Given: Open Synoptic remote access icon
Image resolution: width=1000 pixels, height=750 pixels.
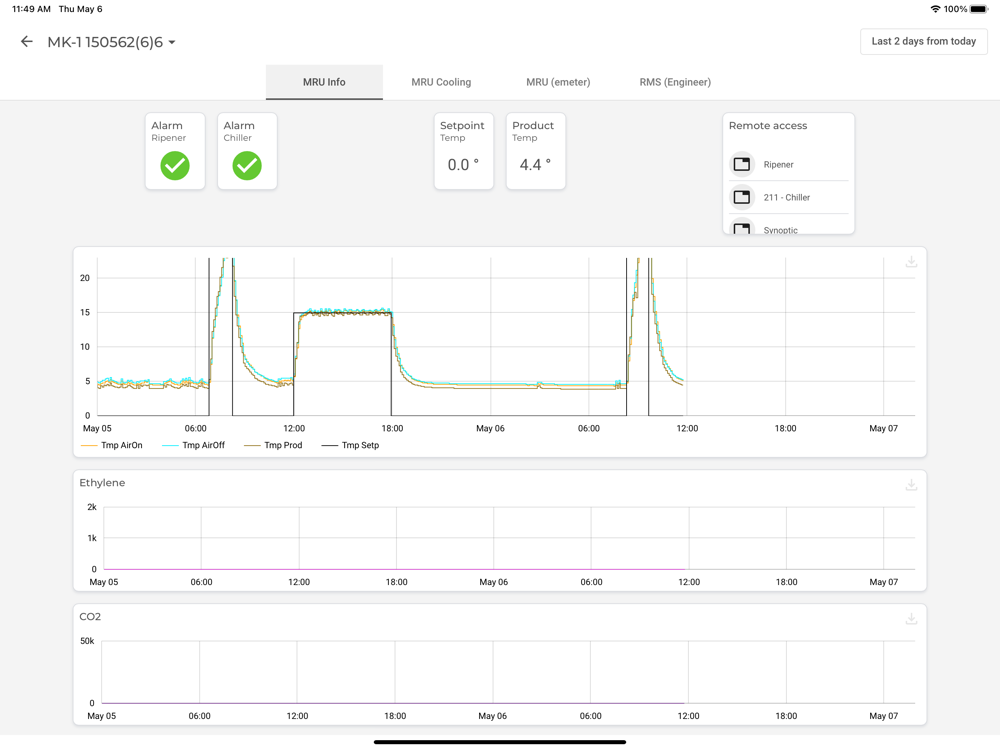Looking at the screenshot, I should (742, 227).
